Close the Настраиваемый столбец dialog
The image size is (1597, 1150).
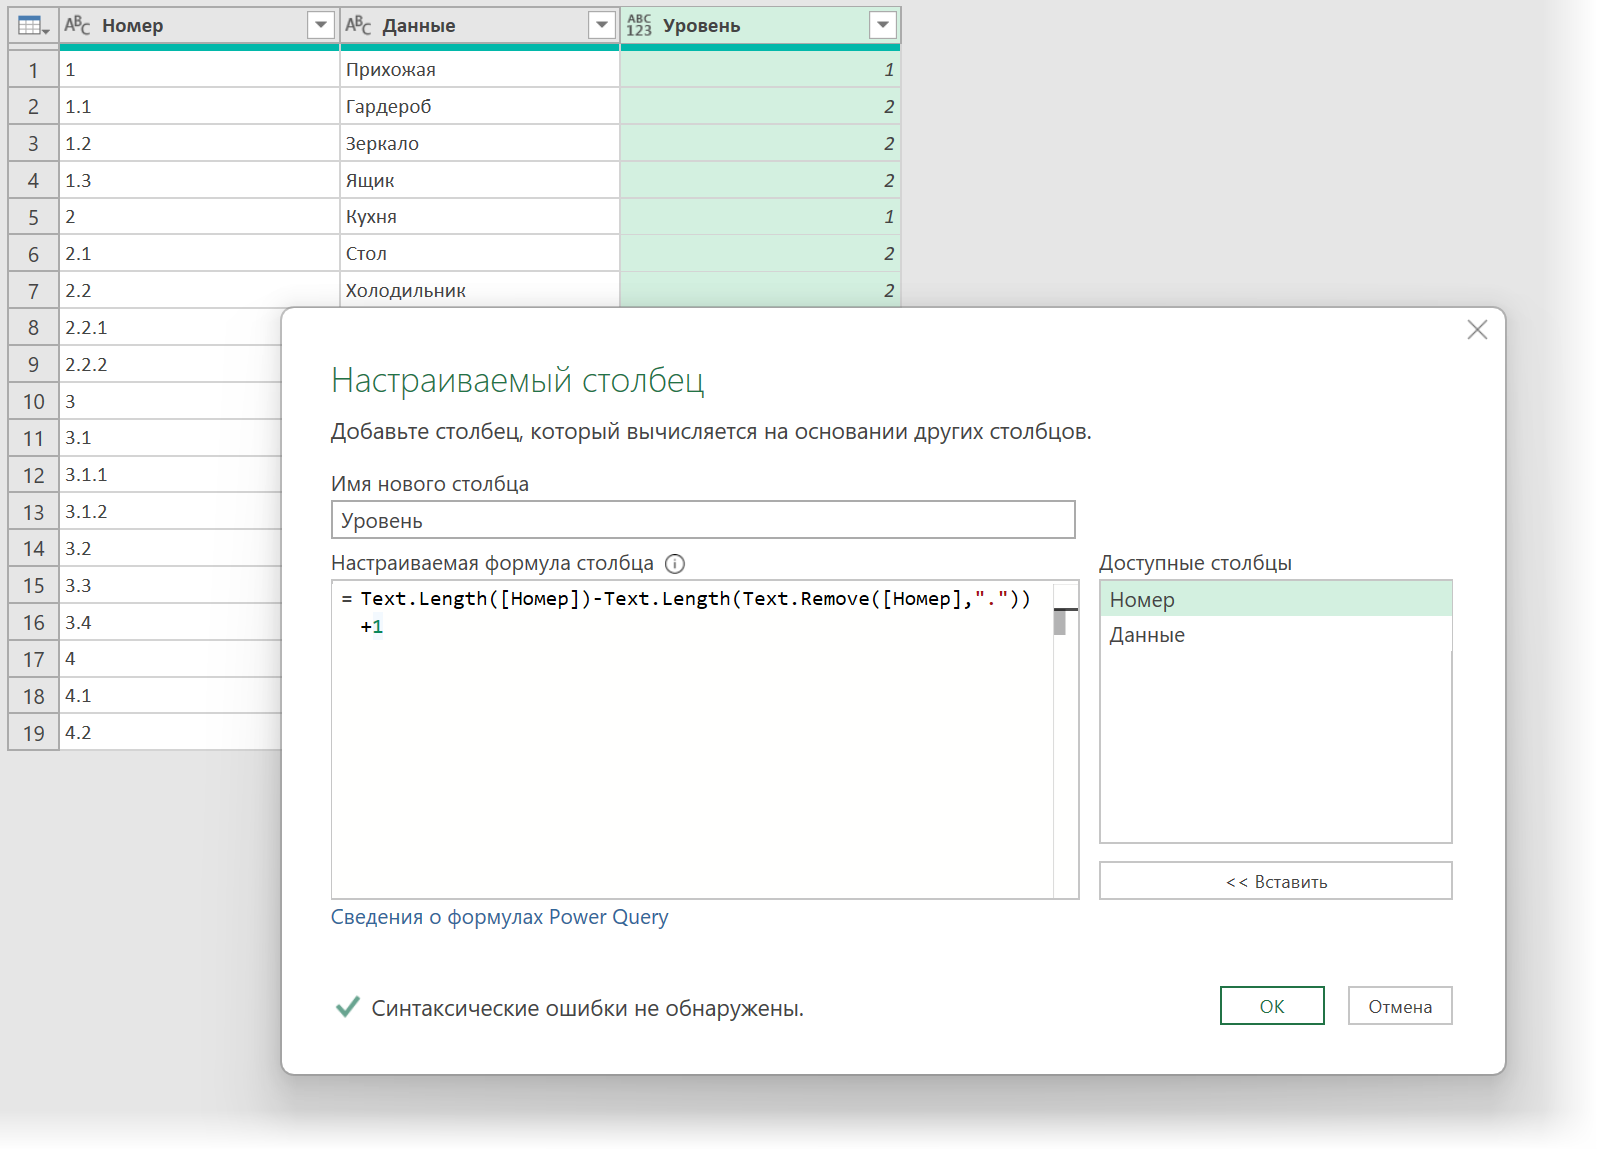(x=1477, y=330)
